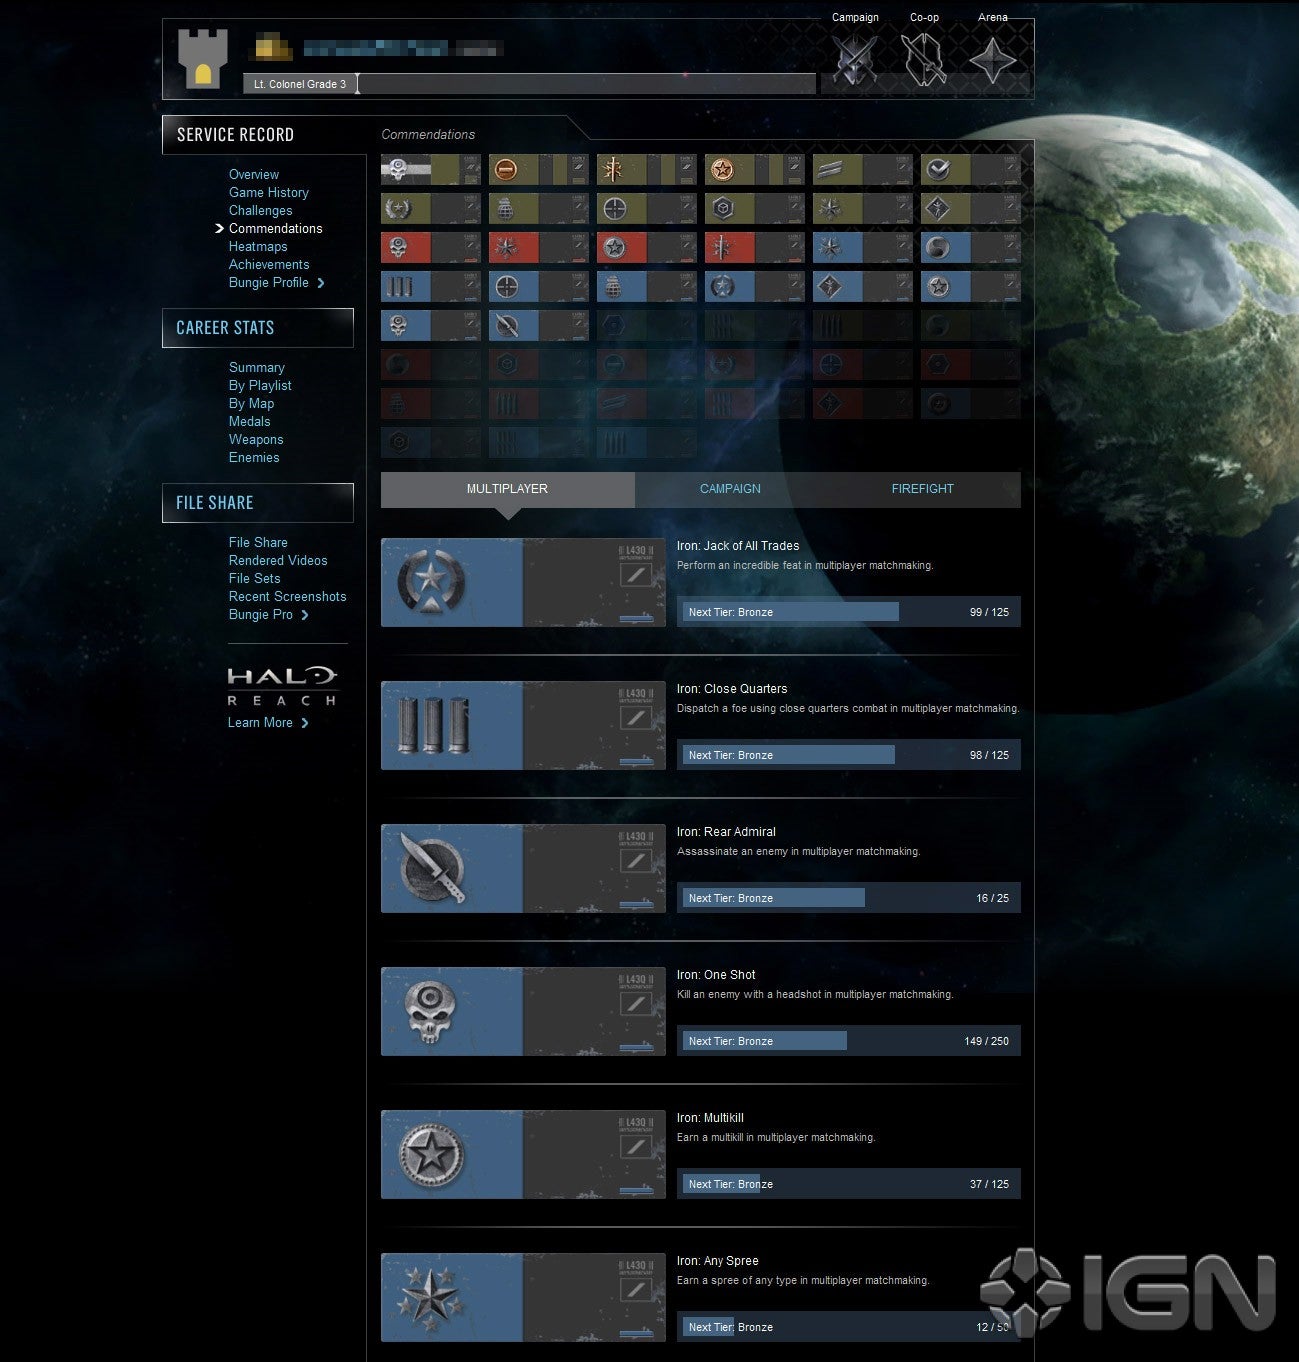
Task: Expand the Bungie Pro arrow
Action: click(305, 615)
